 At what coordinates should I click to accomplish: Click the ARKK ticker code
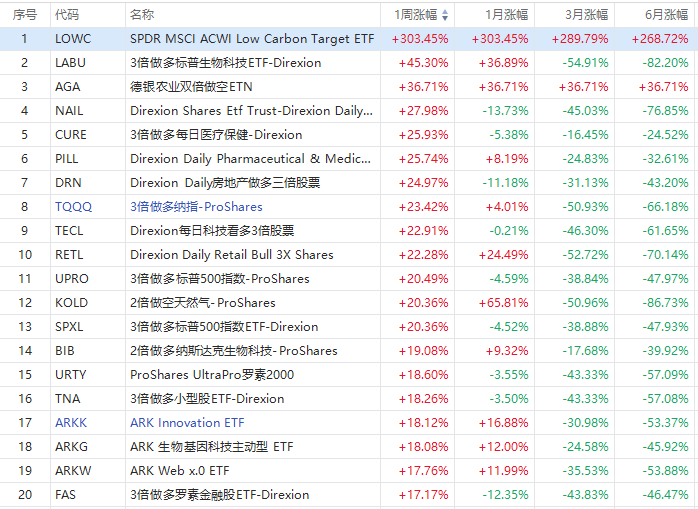tap(71, 423)
